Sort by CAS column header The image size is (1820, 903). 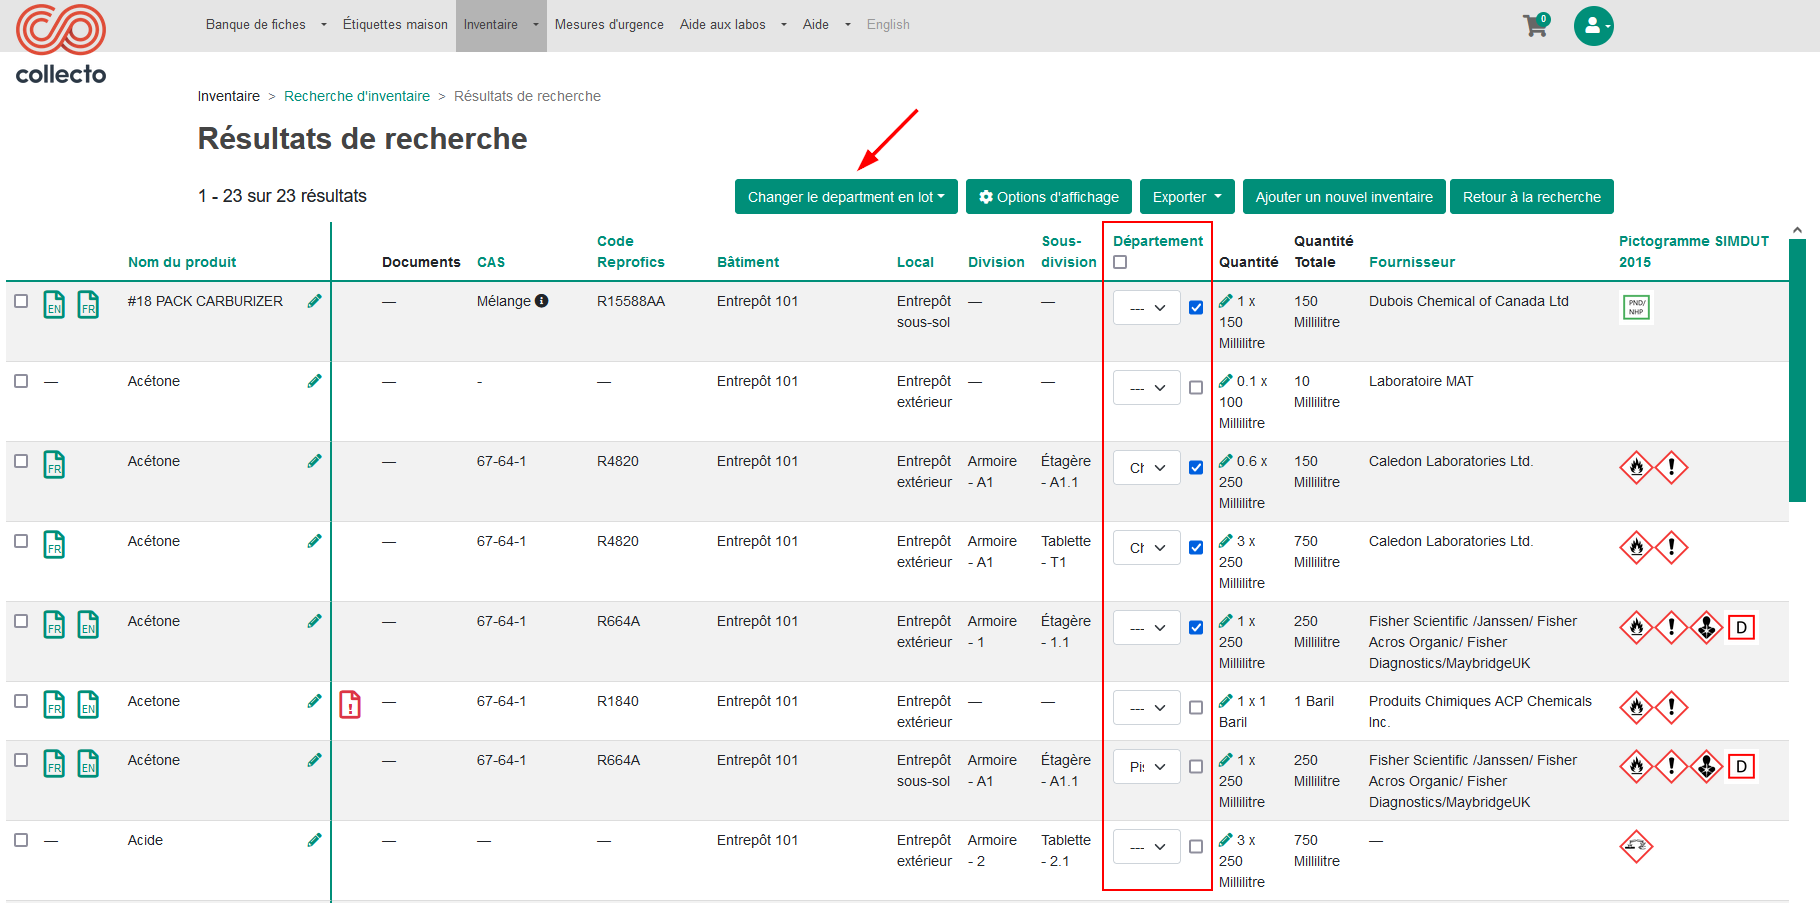coord(491,262)
